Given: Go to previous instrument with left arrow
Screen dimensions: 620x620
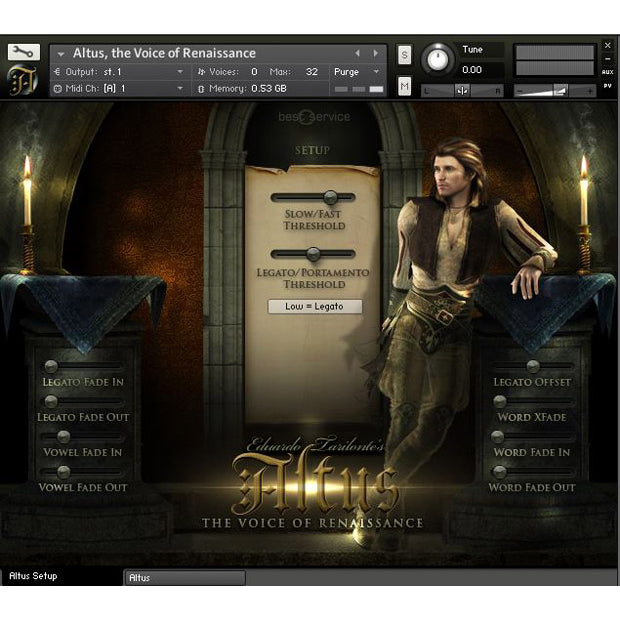Looking at the screenshot, I should [358, 53].
